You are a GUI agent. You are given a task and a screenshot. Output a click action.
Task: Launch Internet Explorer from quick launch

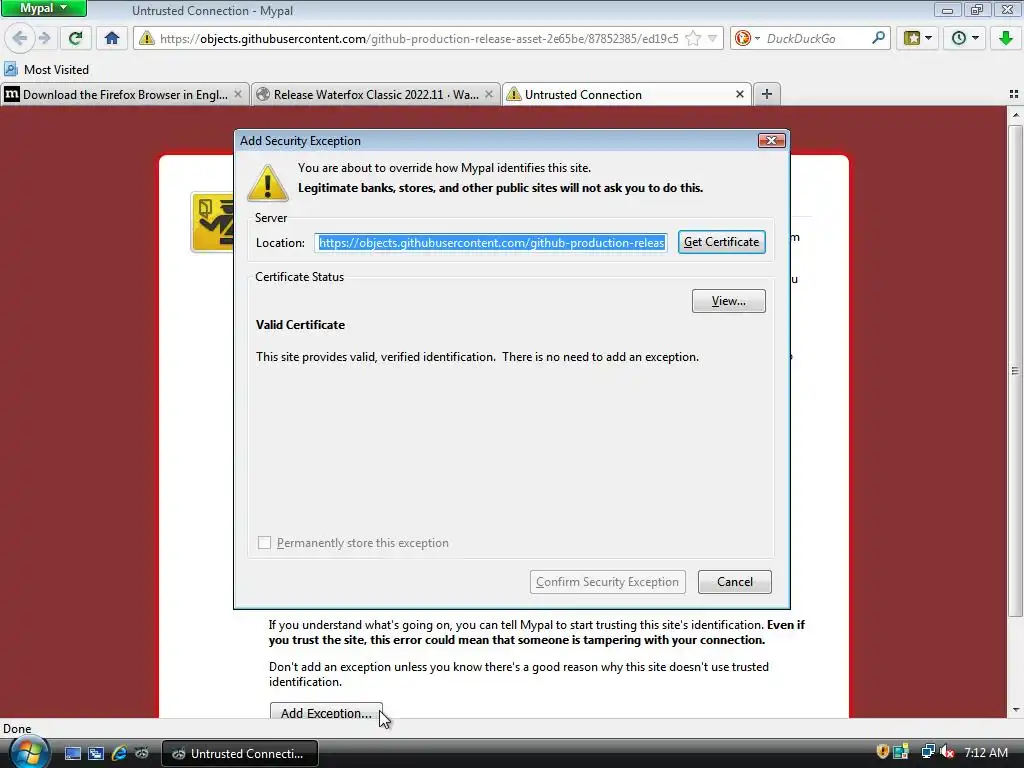click(x=119, y=754)
